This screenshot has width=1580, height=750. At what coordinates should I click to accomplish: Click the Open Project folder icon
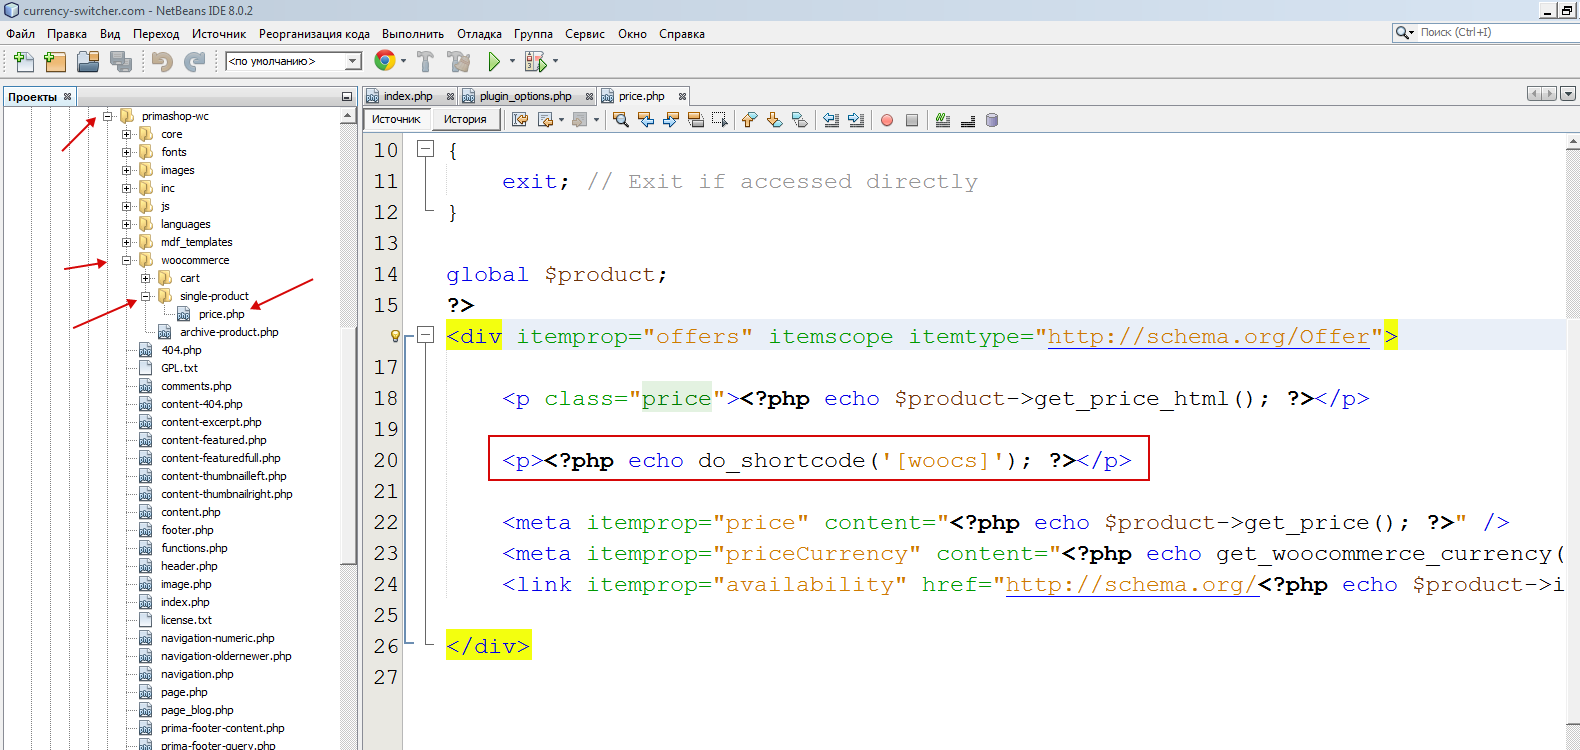pyautogui.click(x=88, y=61)
